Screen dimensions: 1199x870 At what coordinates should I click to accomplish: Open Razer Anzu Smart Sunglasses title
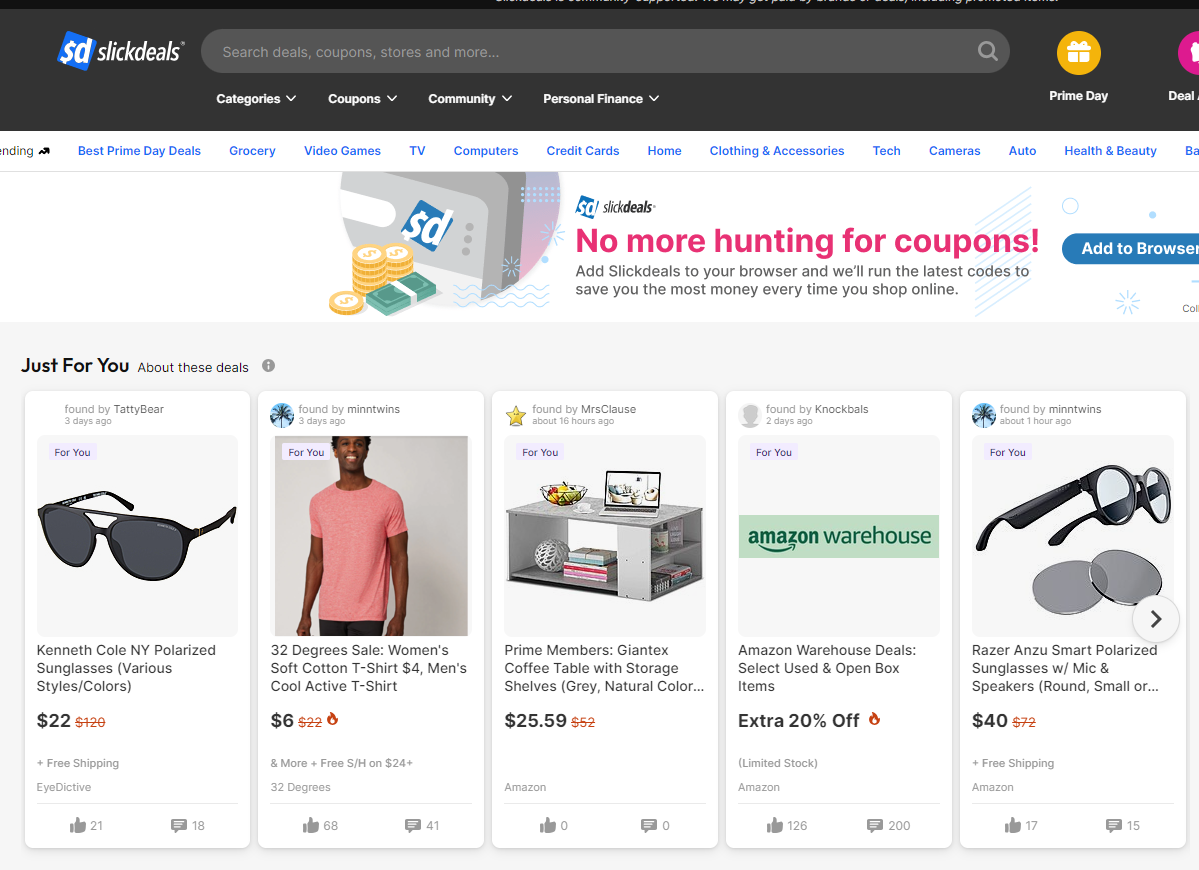(x=1065, y=667)
